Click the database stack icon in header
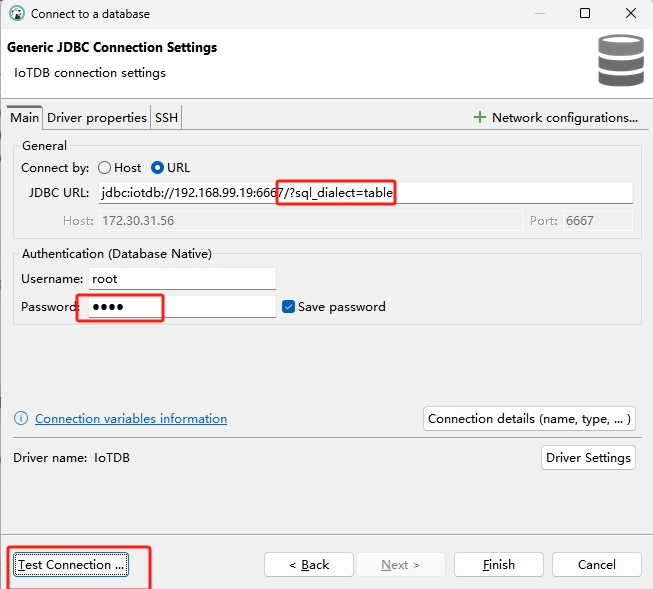Viewport: 653px width, 589px height. (x=620, y=60)
